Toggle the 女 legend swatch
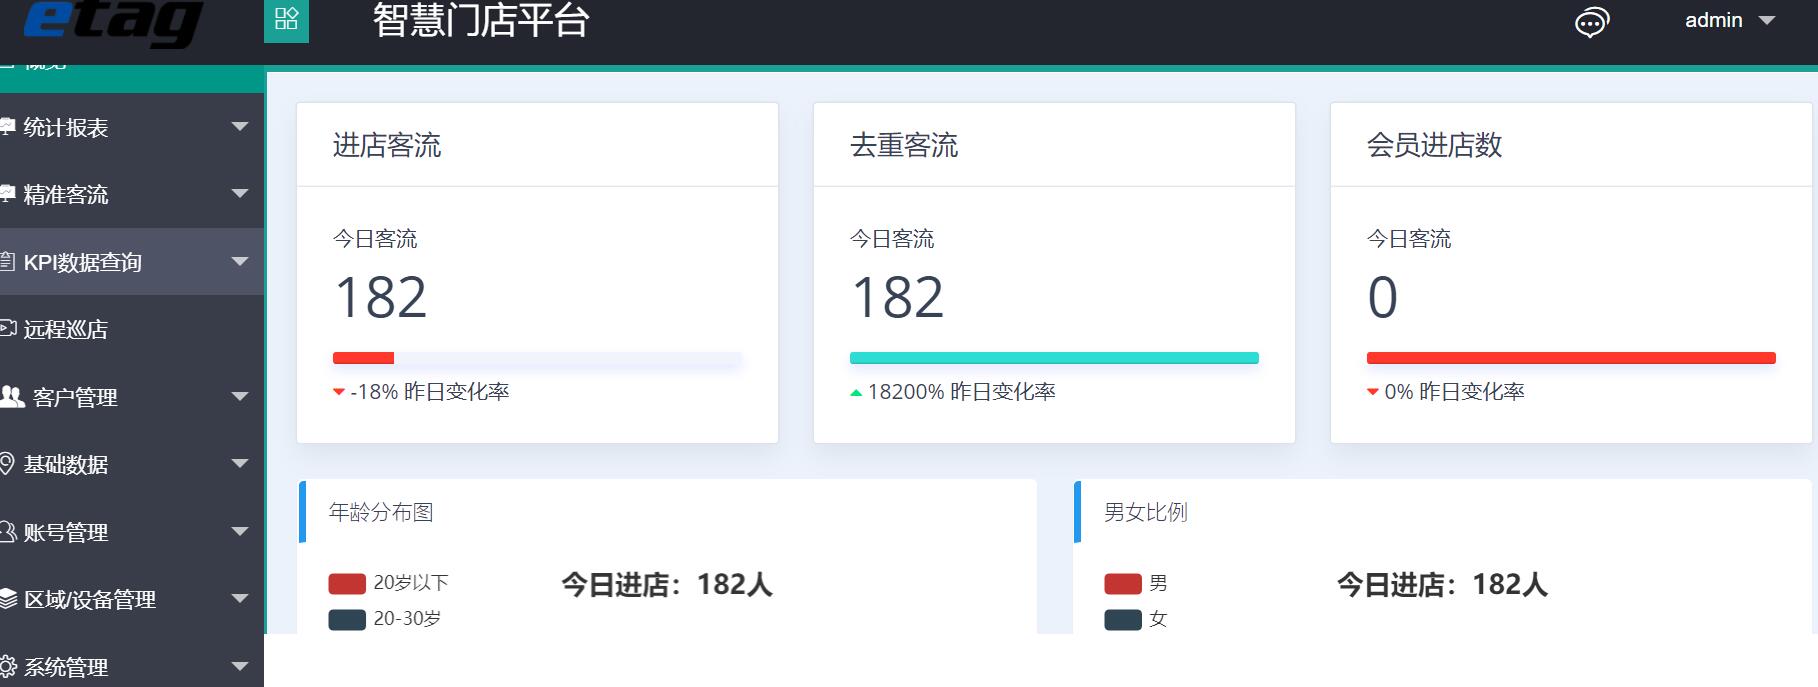Image resolution: width=1818 pixels, height=687 pixels. 1123,619
